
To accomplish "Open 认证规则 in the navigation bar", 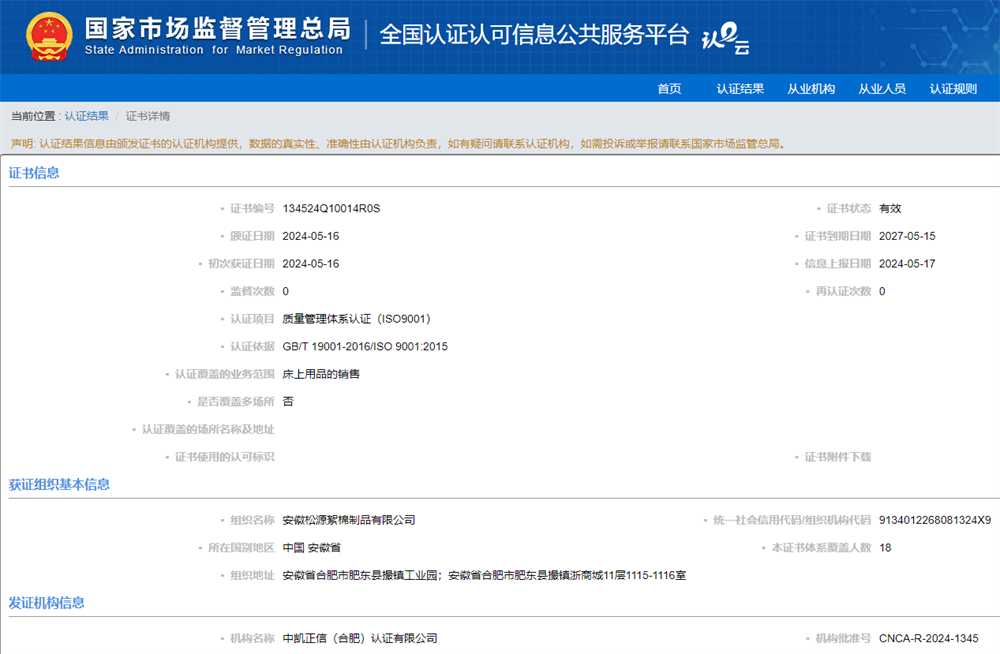I will click(953, 89).
